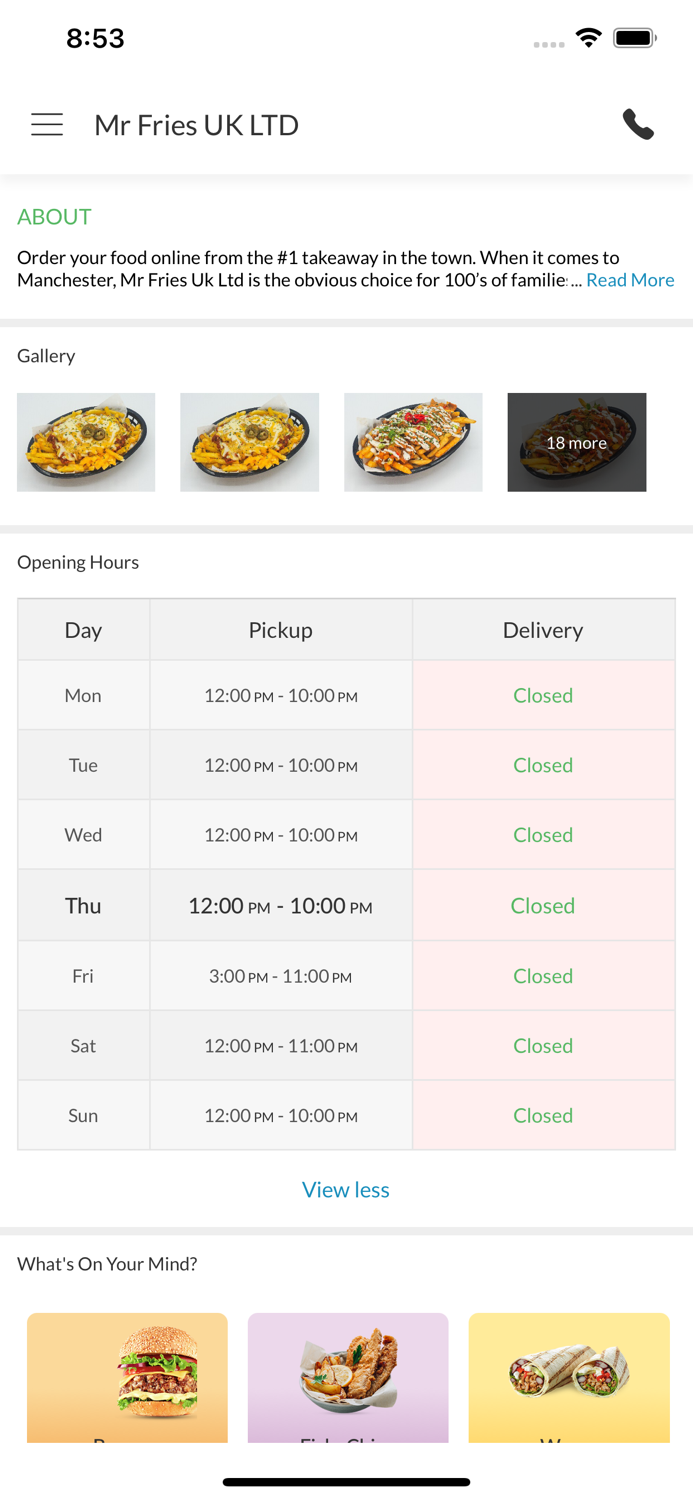The width and height of the screenshot is (693, 1500).
Task: Tap the ABOUT section heading
Action: pyautogui.click(x=54, y=217)
